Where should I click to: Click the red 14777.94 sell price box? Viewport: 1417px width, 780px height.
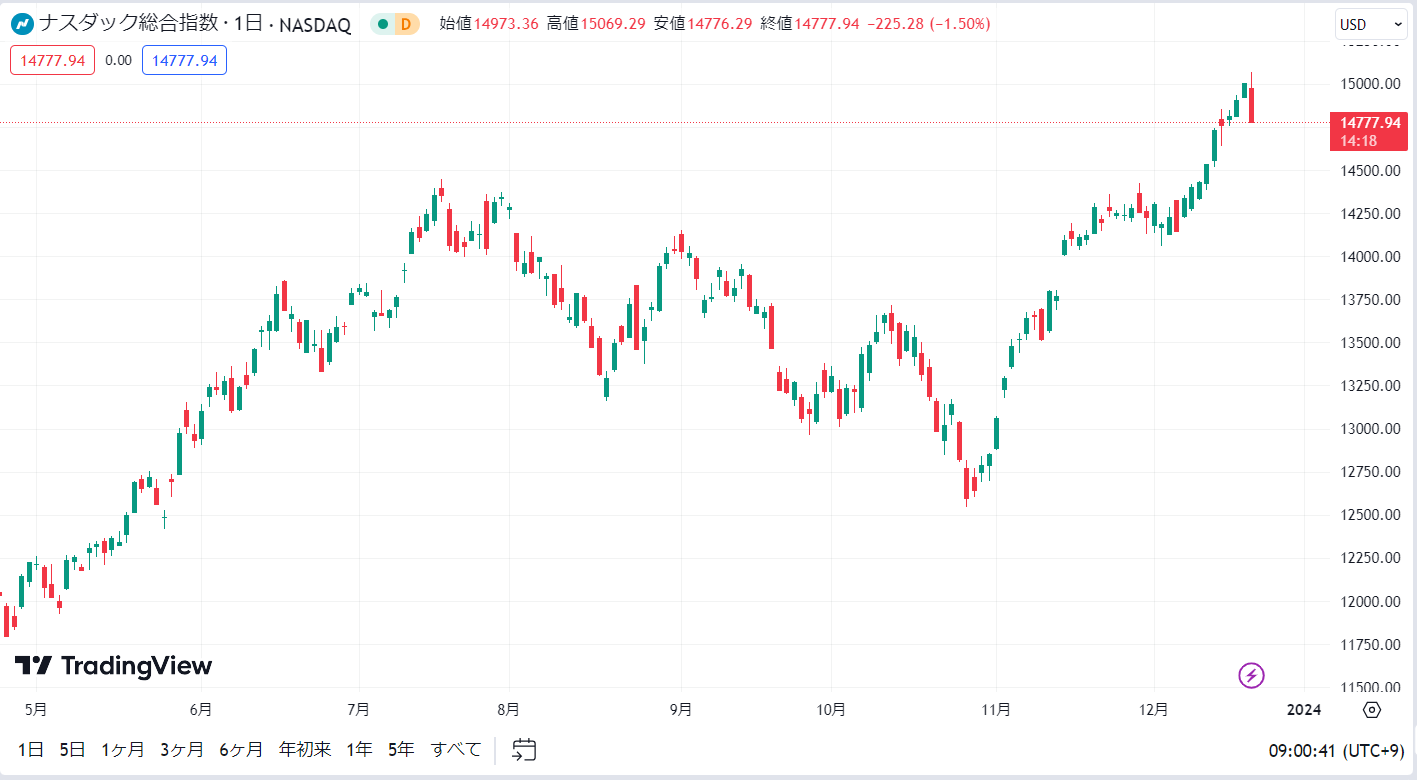(52, 60)
